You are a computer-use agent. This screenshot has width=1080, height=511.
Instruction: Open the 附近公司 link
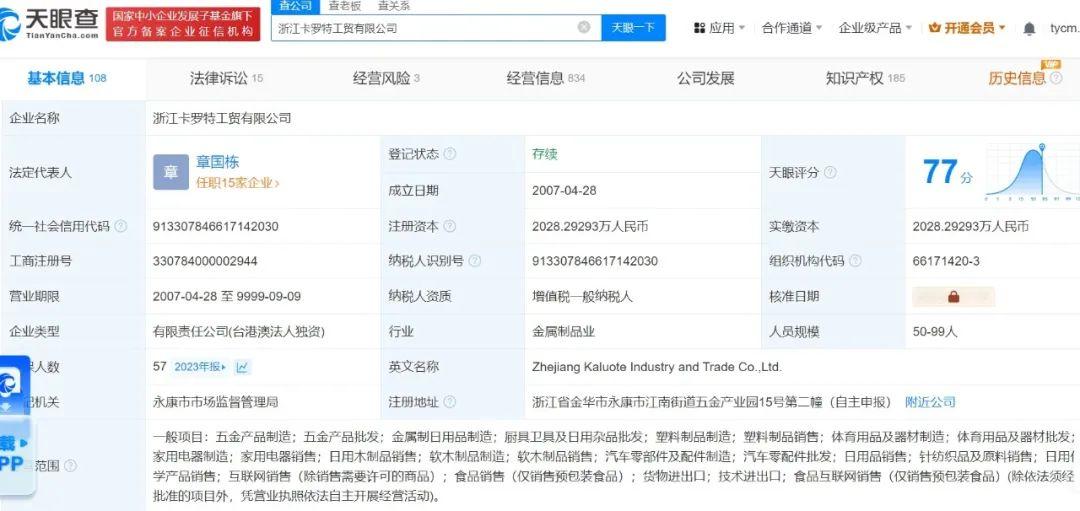tap(930, 402)
